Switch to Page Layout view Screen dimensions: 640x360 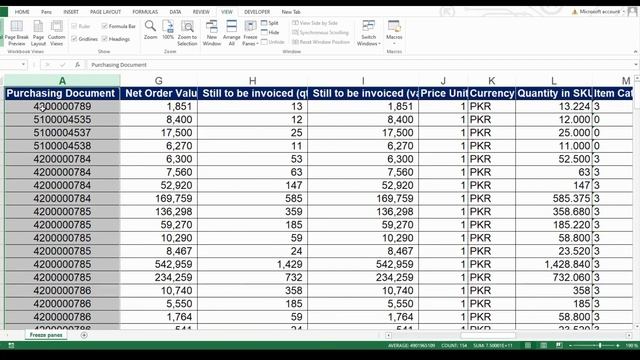click(x=38, y=33)
